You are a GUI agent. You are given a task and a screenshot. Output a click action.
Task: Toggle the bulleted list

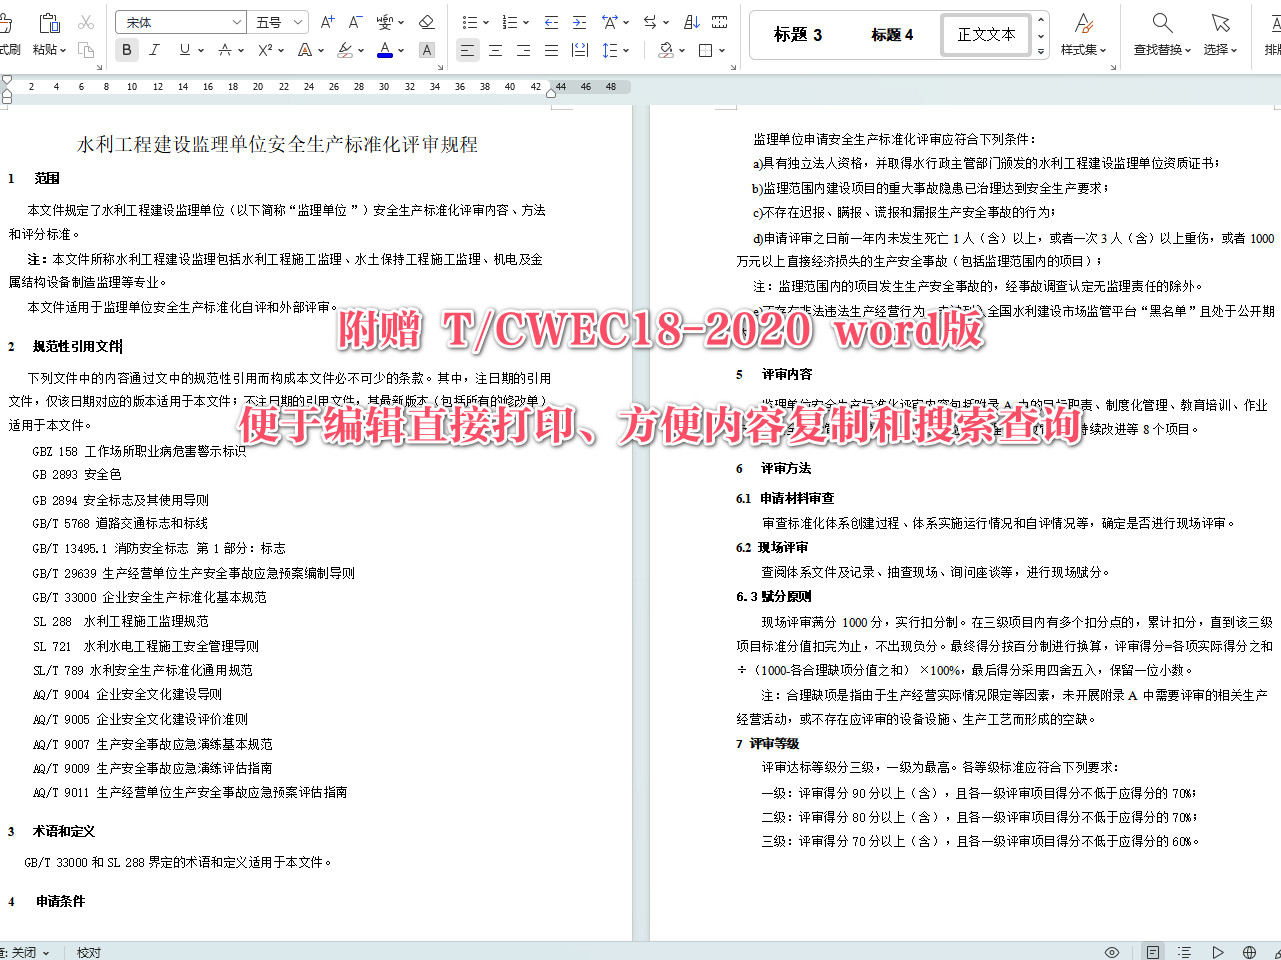pyautogui.click(x=469, y=22)
